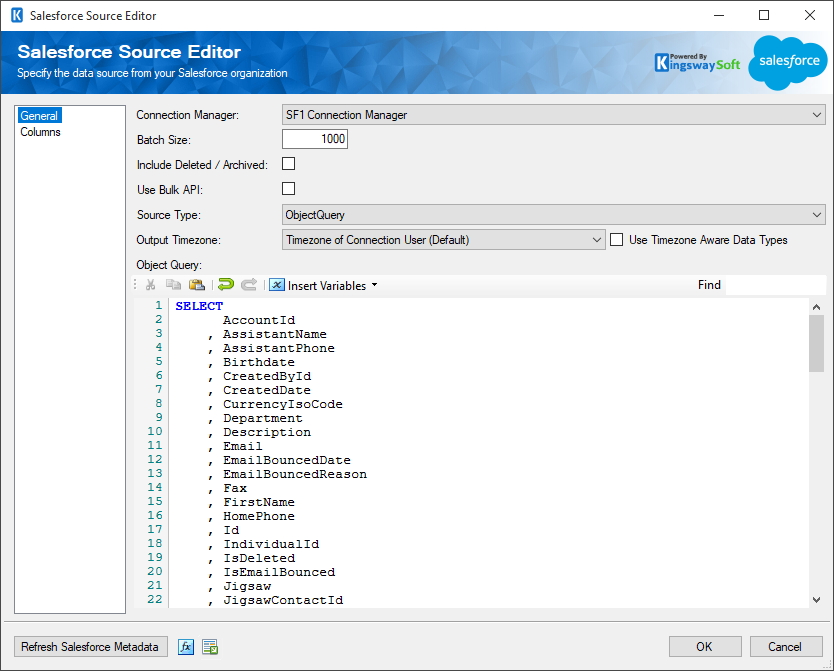Click the Redo arrow icon
834x671 pixels.
point(249,285)
